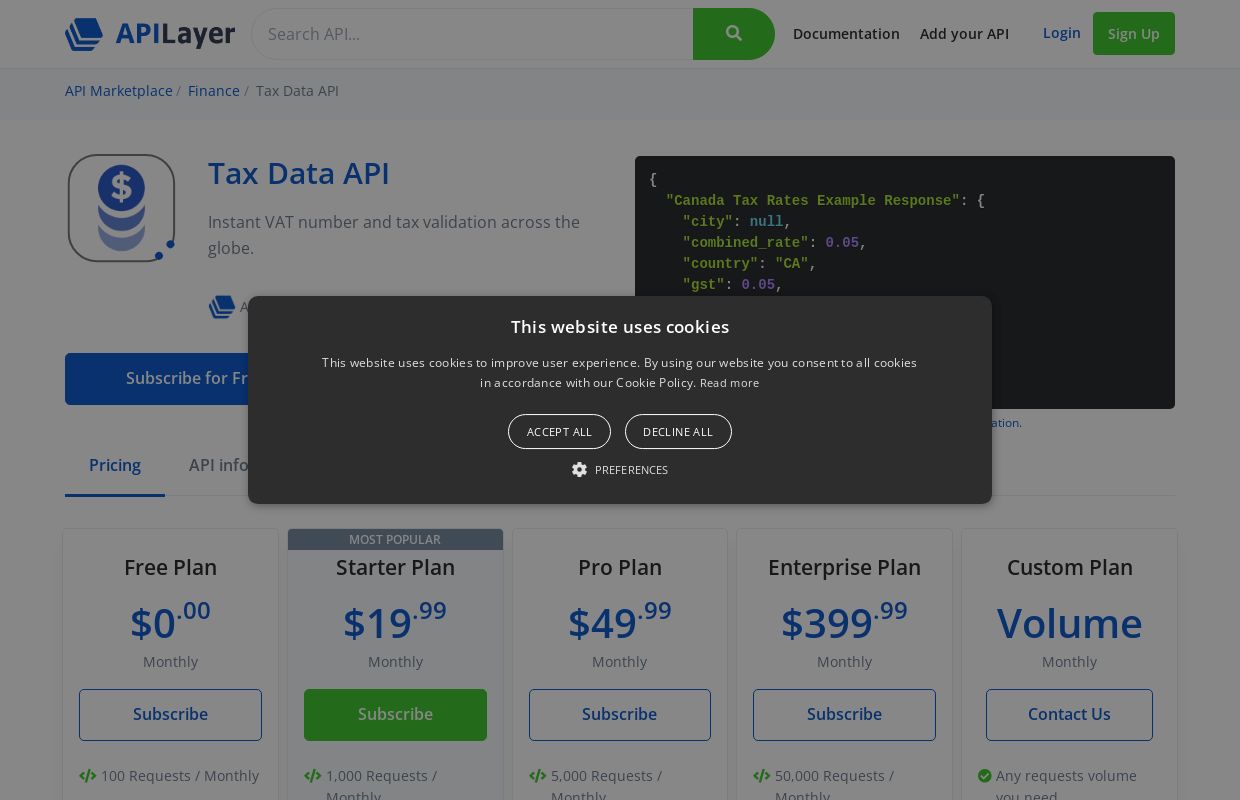Decline all cookies
Image resolution: width=1240 pixels, height=800 pixels.
click(678, 432)
